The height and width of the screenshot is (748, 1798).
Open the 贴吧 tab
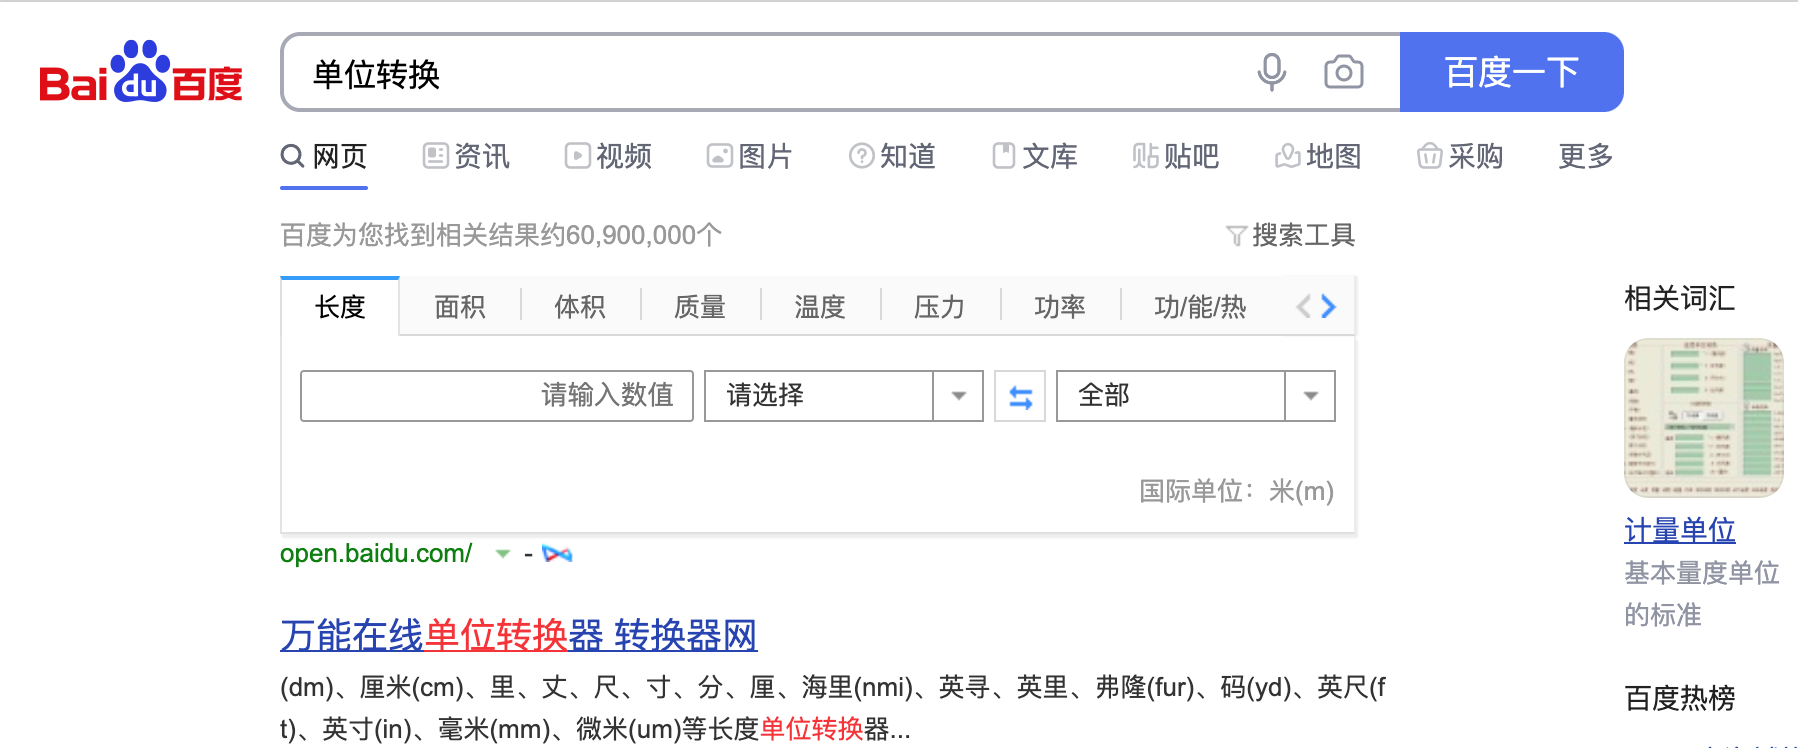[1176, 156]
